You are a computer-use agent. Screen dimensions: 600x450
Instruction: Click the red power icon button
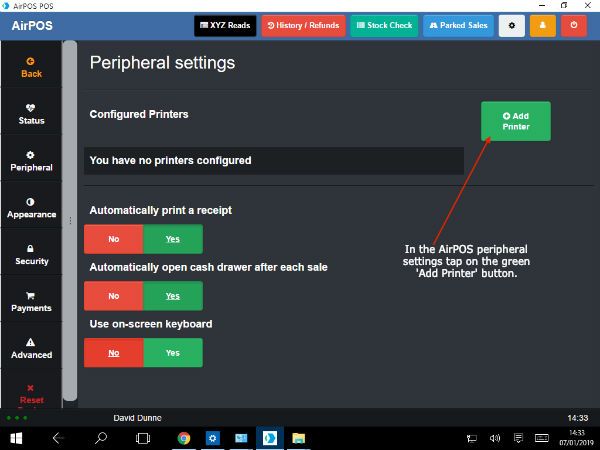[x=574, y=26]
